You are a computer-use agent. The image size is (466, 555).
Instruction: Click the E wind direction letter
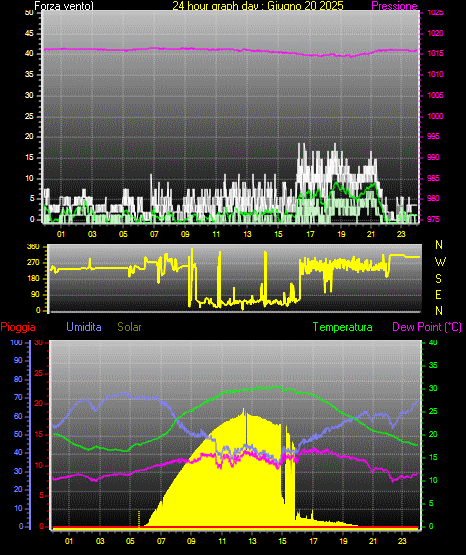pyautogui.click(x=438, y=294)
